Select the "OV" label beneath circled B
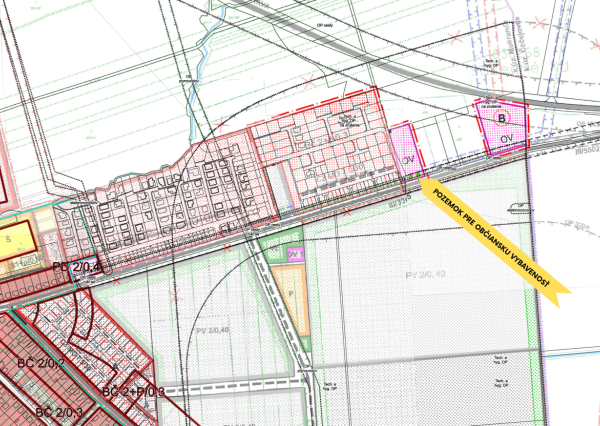 pyautogui.click(x=507, y=139)
